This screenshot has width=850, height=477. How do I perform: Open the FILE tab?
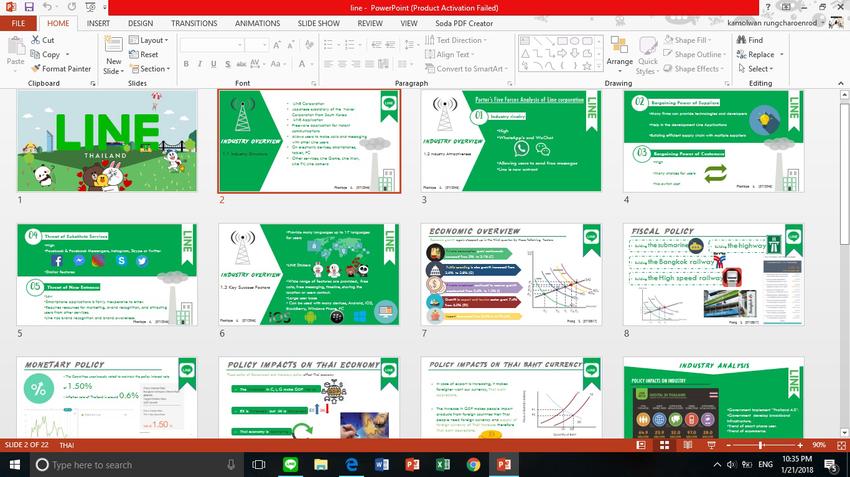[x=18, y=23]
